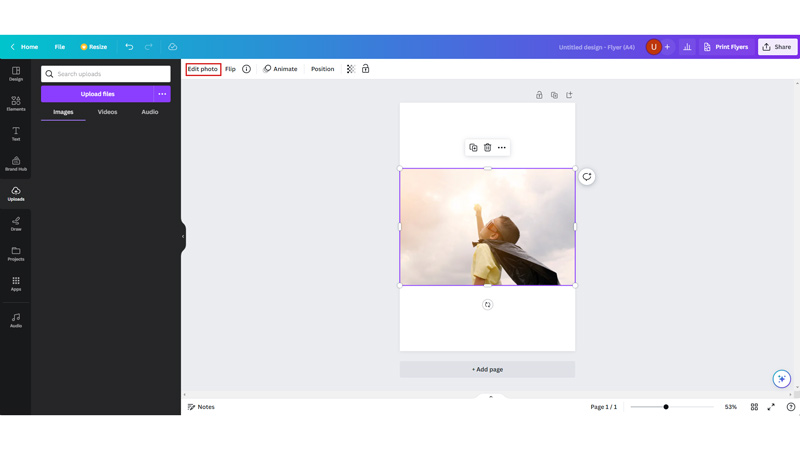Screen dimensions: 800x450
Task: Open the Uploads panel
Action: (x=16, y=194)
